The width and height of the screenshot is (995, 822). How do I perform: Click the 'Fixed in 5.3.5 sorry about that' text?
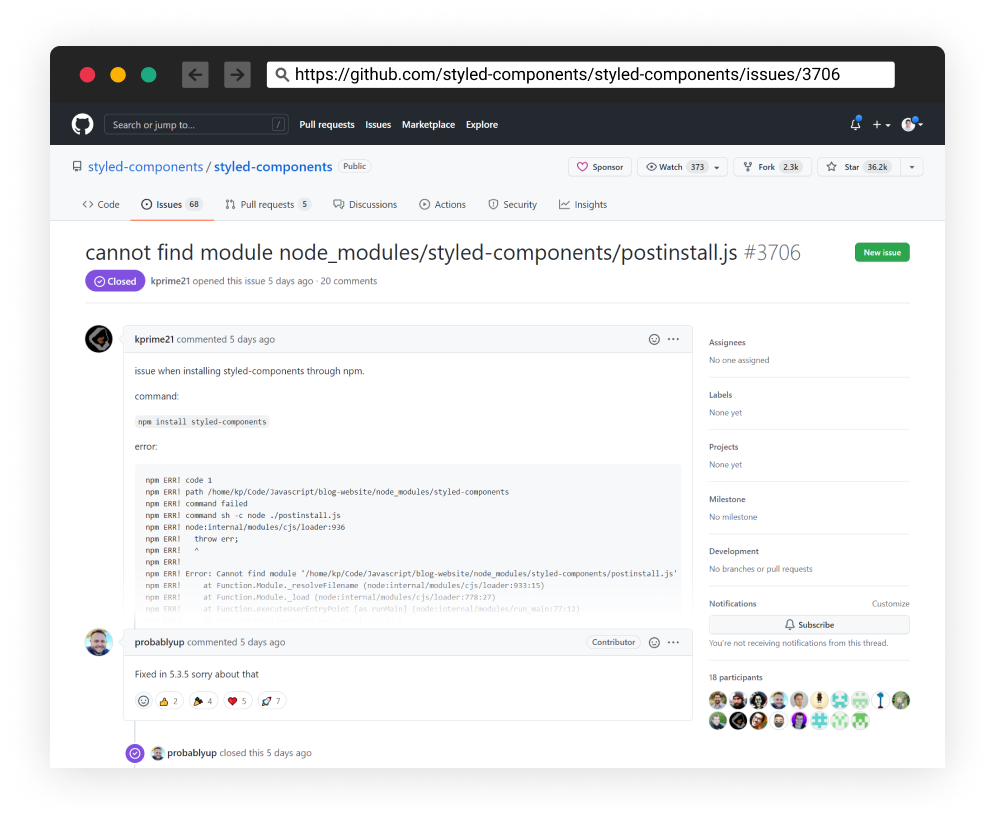pos(197,674)
